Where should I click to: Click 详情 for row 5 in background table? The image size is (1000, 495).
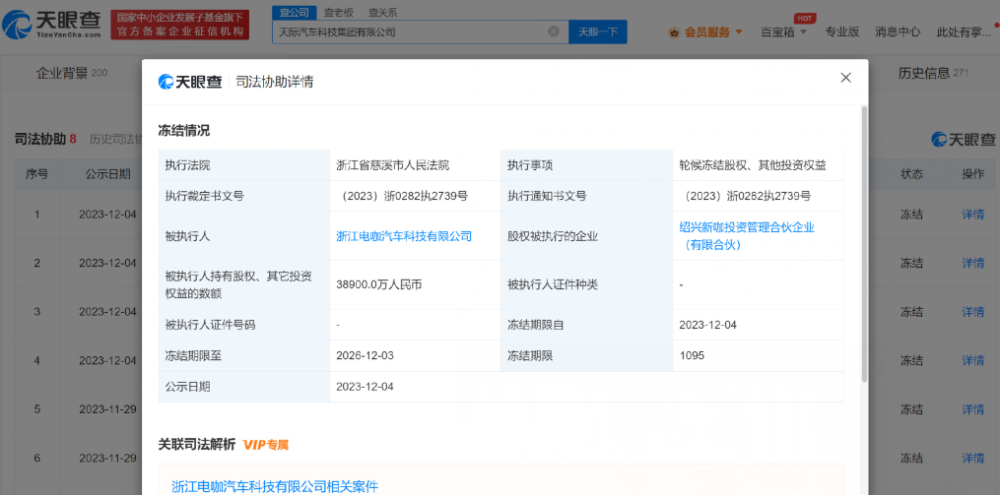coord(973,409)
